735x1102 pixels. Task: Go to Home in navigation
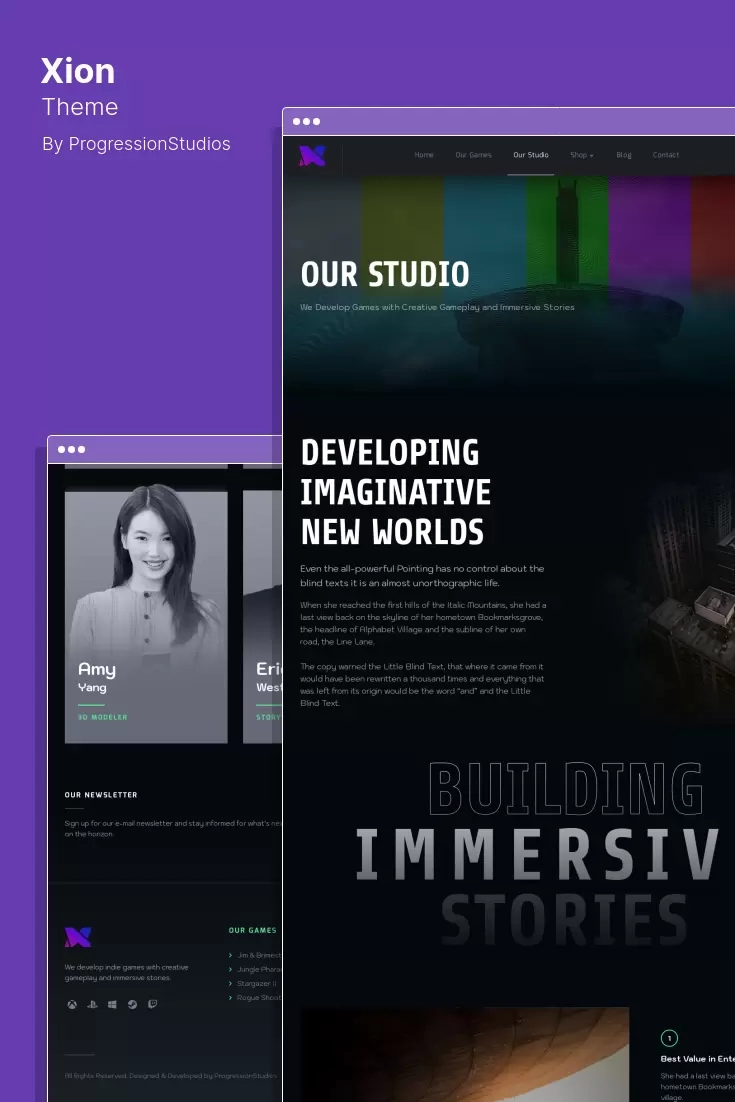(424, 155)
